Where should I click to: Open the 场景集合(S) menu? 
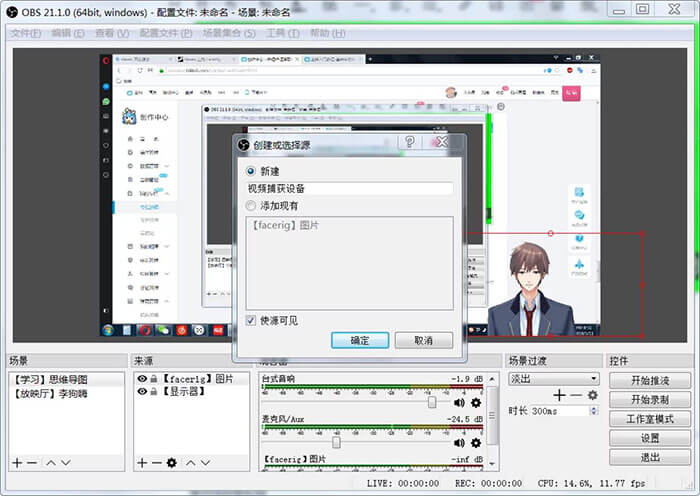(x=229, y=33)
